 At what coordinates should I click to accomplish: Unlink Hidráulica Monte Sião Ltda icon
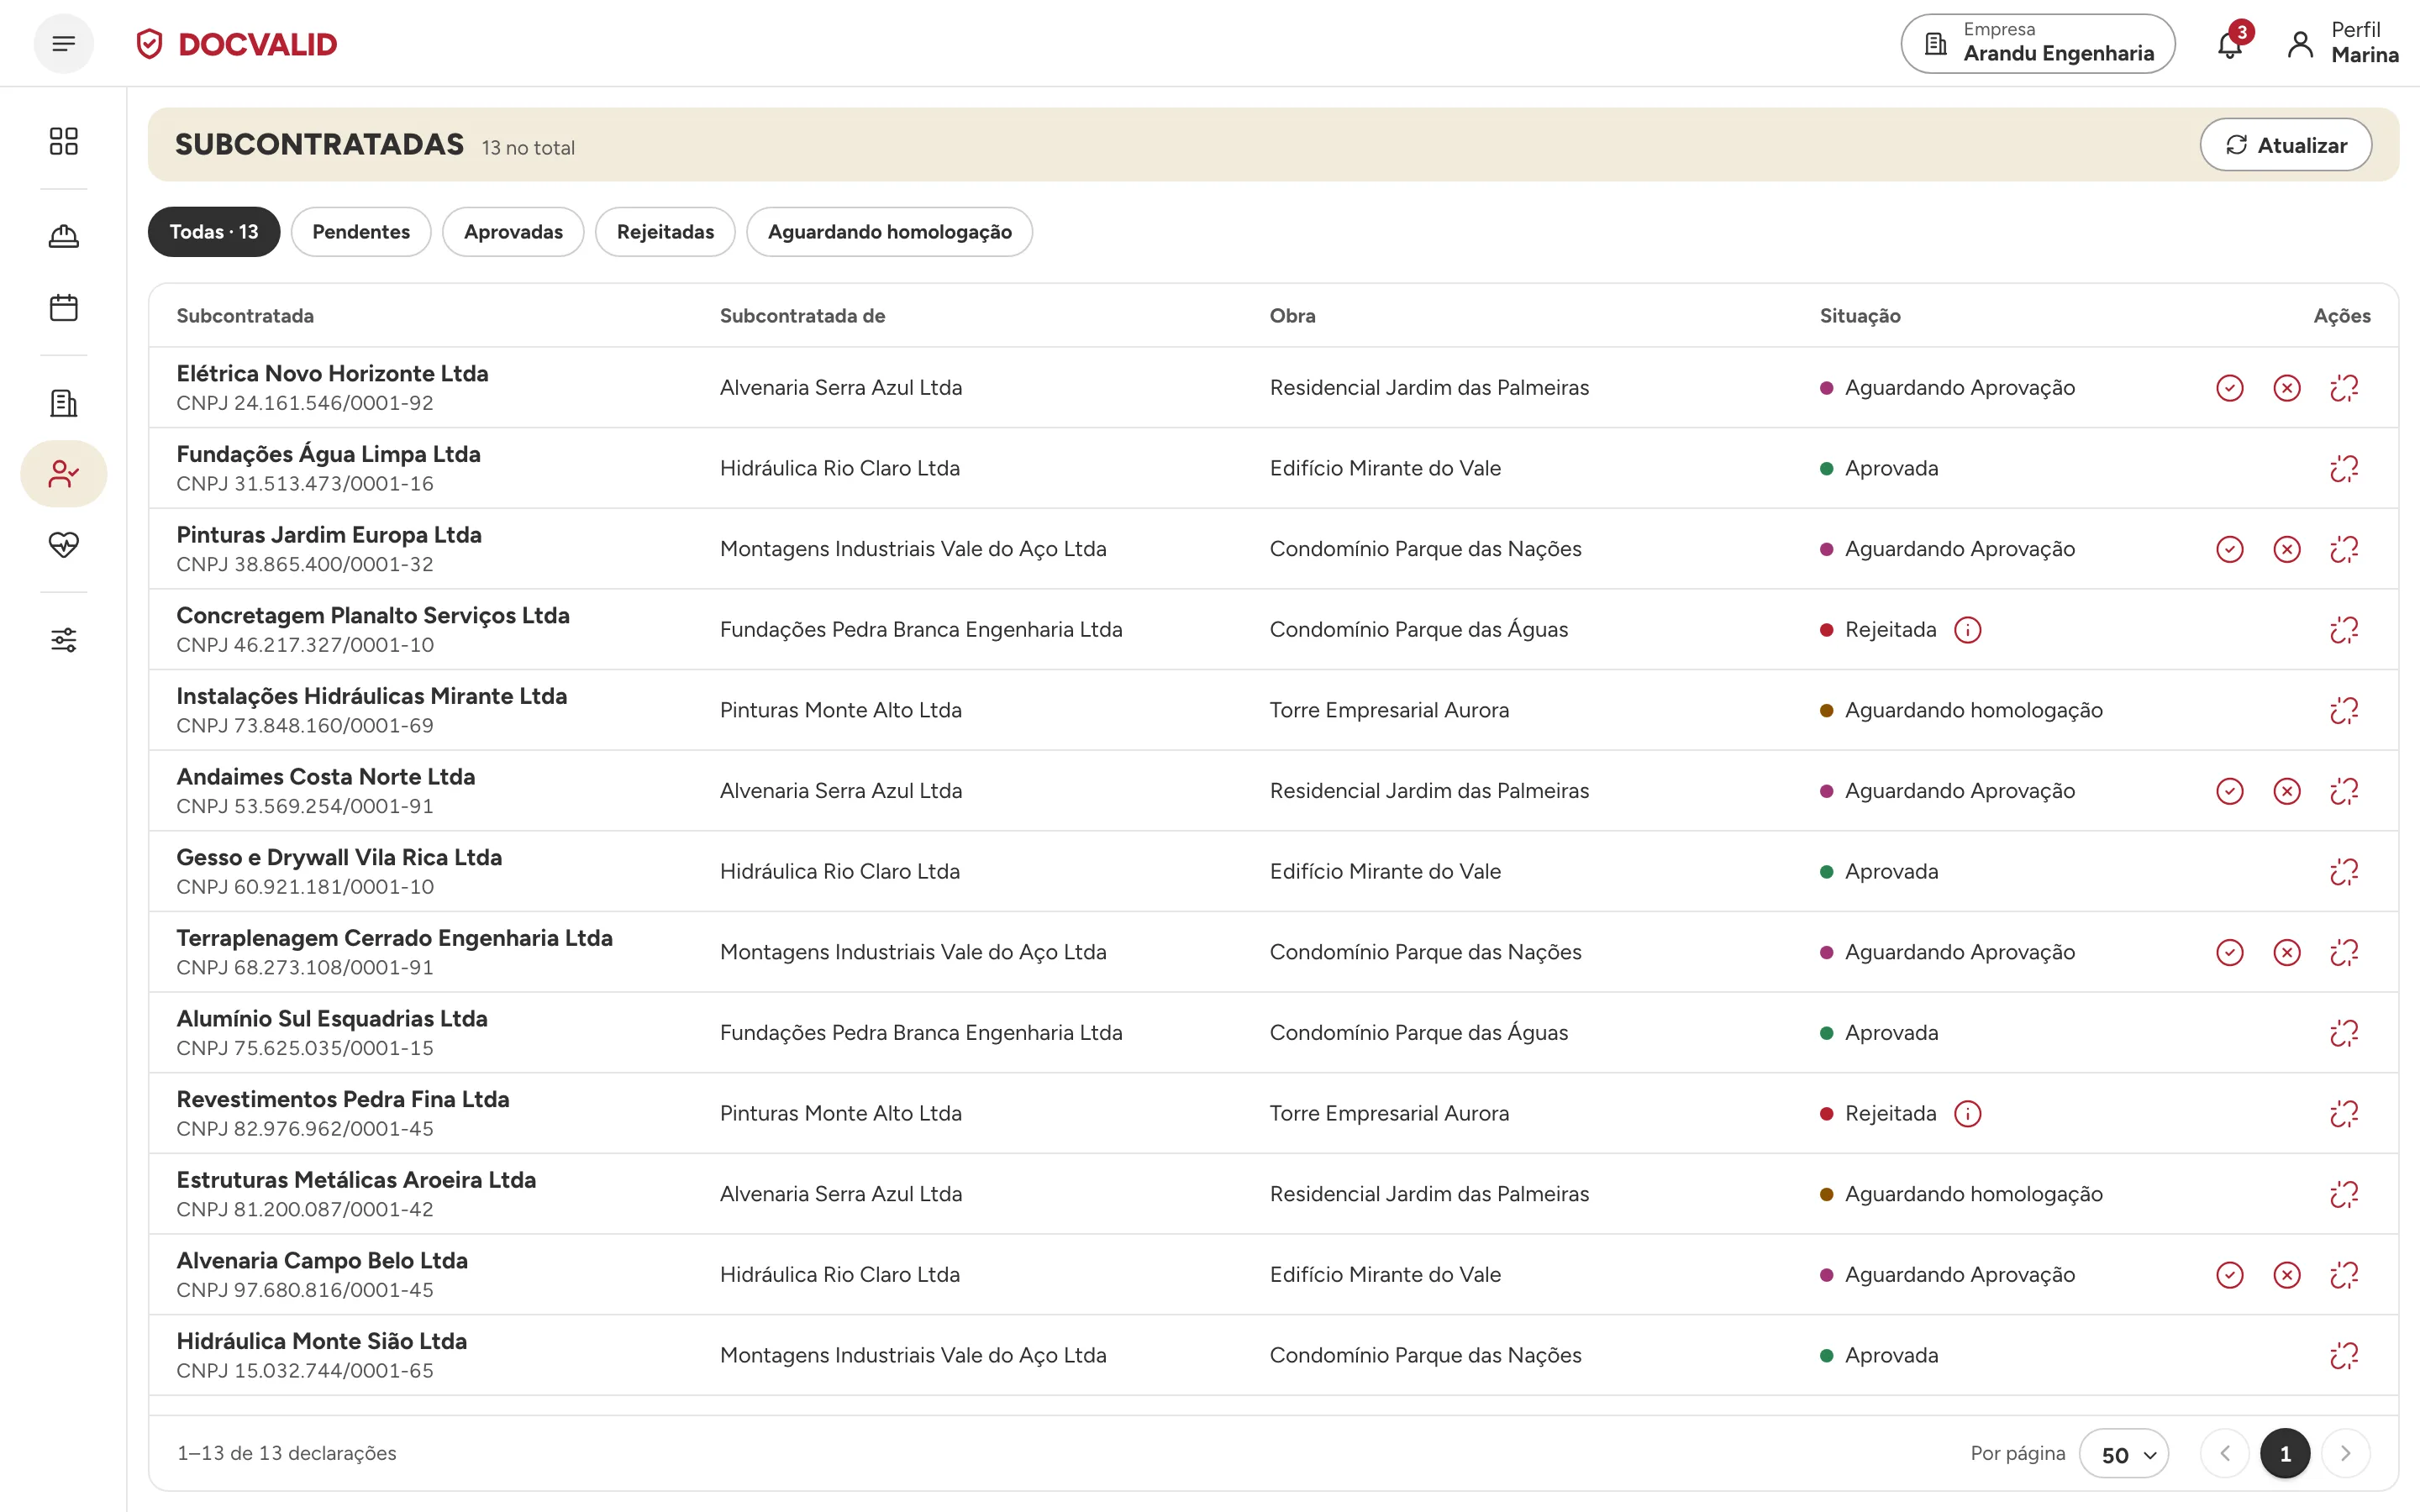tap(2344, 1355)
